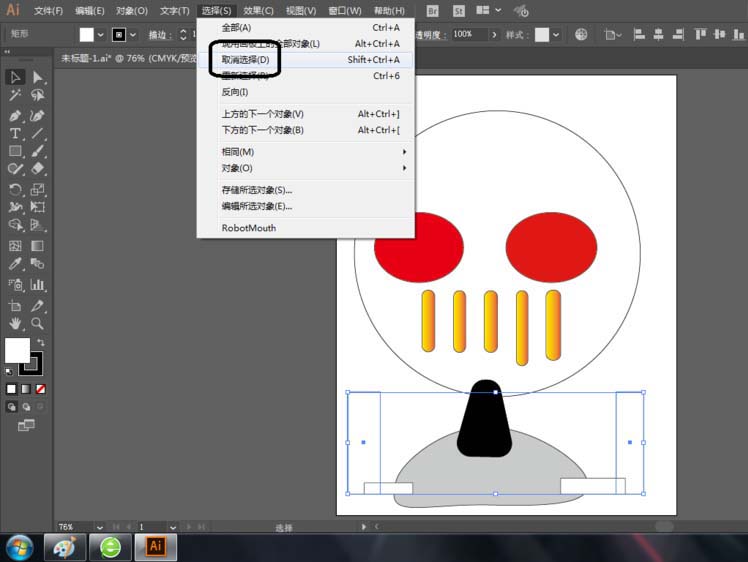Select the Eyedropper tool
The image size is (748, 562).
15,263
